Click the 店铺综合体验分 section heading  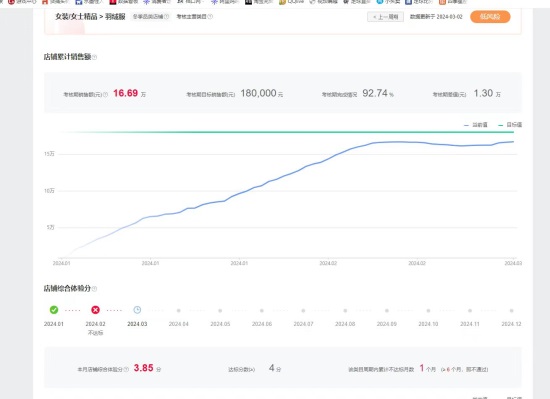[x=67, y=289]
